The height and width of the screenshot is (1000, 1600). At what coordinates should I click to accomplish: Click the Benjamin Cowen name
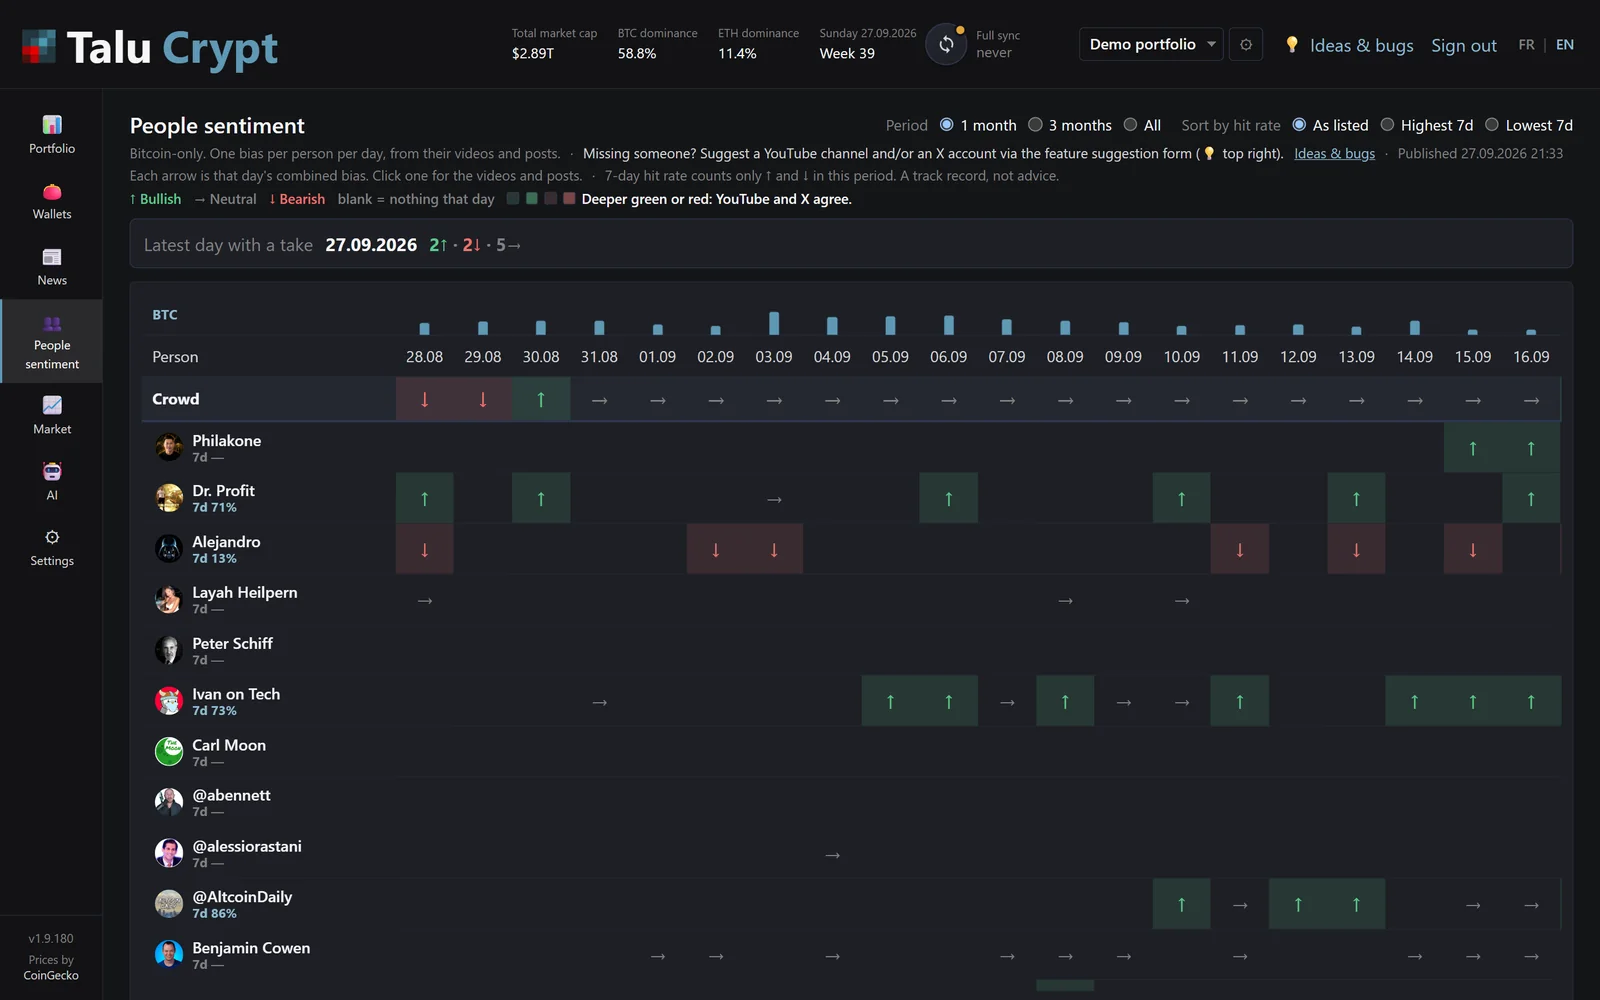(x=251, y=948)
